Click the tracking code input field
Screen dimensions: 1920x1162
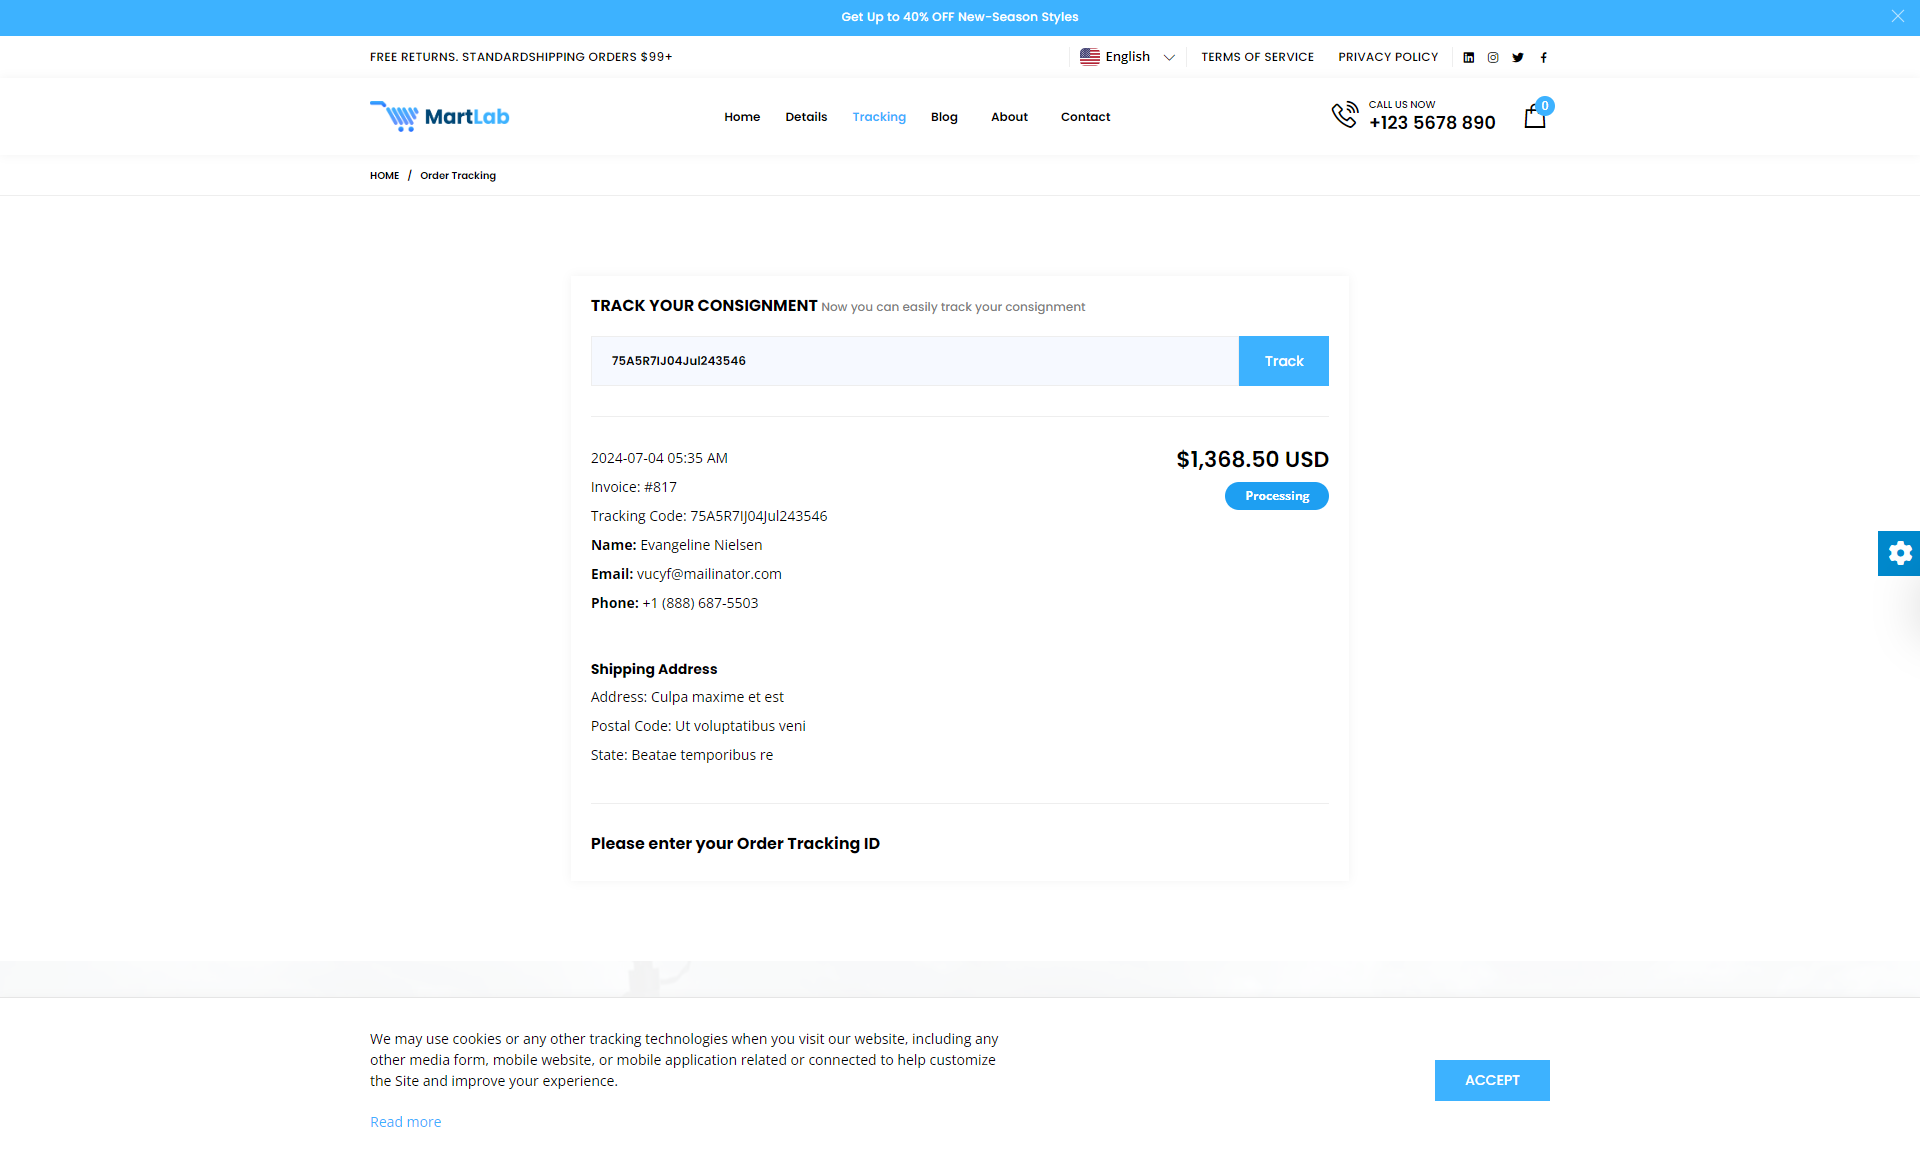pyautogui.click(x=914, y=361)
